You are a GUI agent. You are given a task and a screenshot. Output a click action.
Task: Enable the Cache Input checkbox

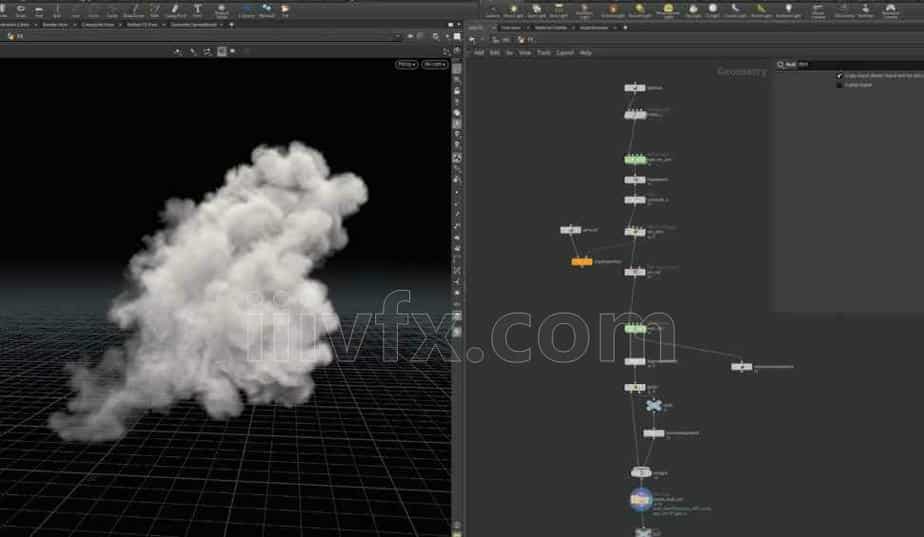pos(839,85)
